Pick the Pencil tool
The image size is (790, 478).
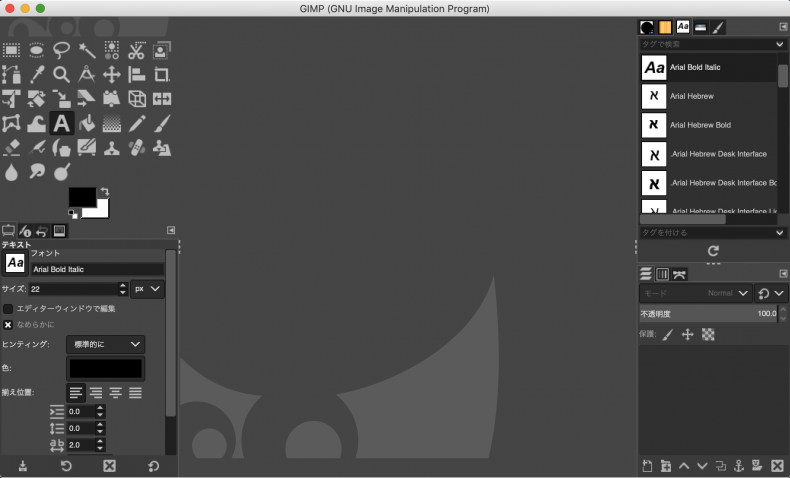tap(137, 123)
